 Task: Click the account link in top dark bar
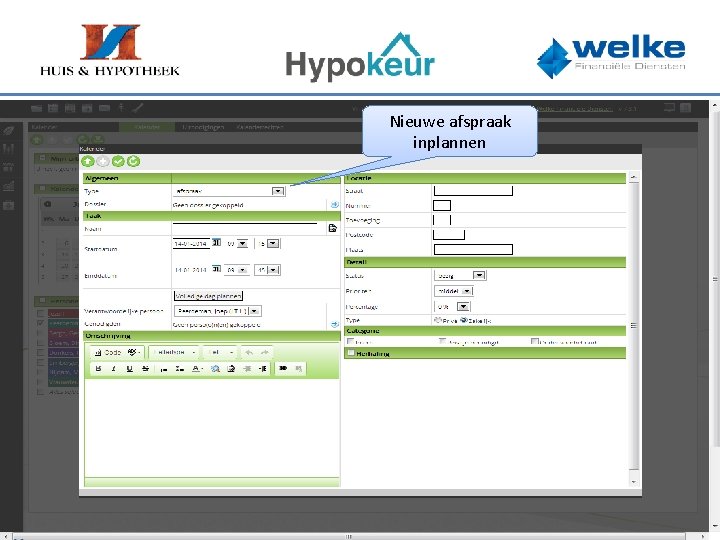click(x=575, y=109)
